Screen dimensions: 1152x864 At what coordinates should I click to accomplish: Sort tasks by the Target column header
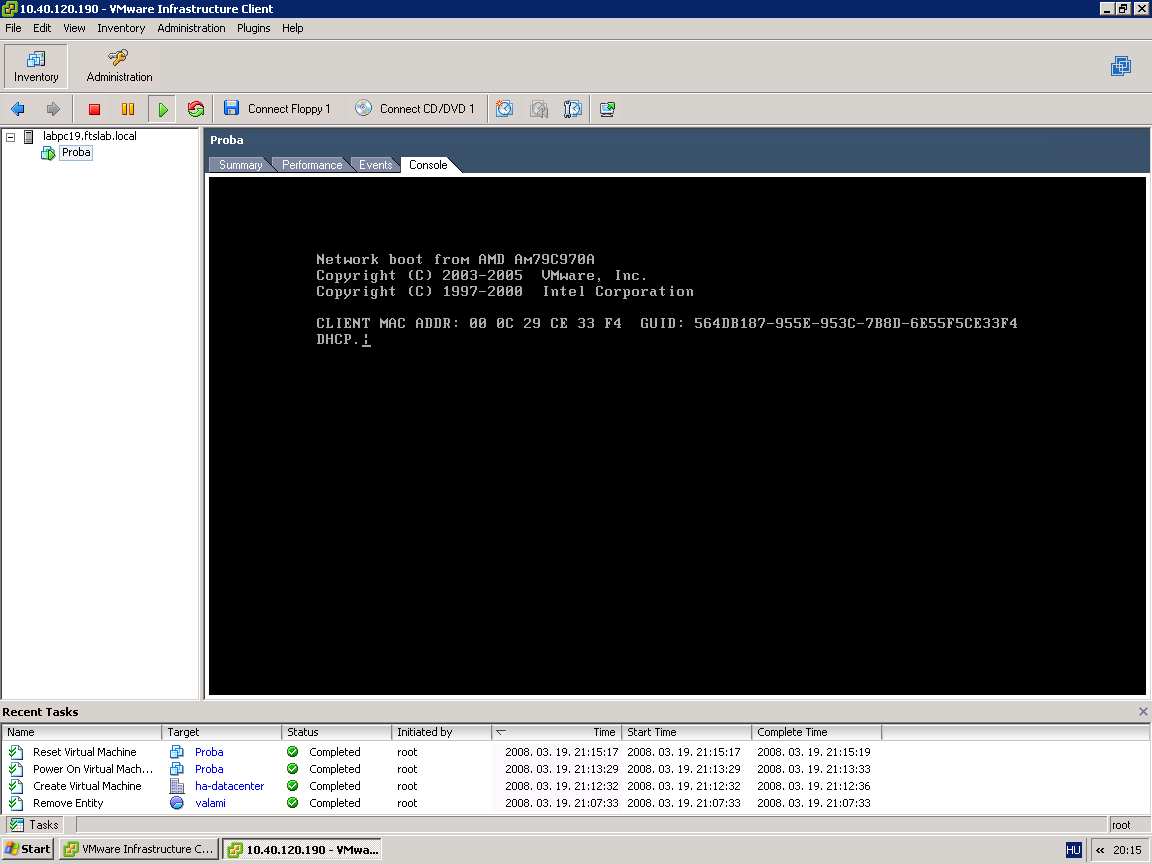click(x=221, y=732)
